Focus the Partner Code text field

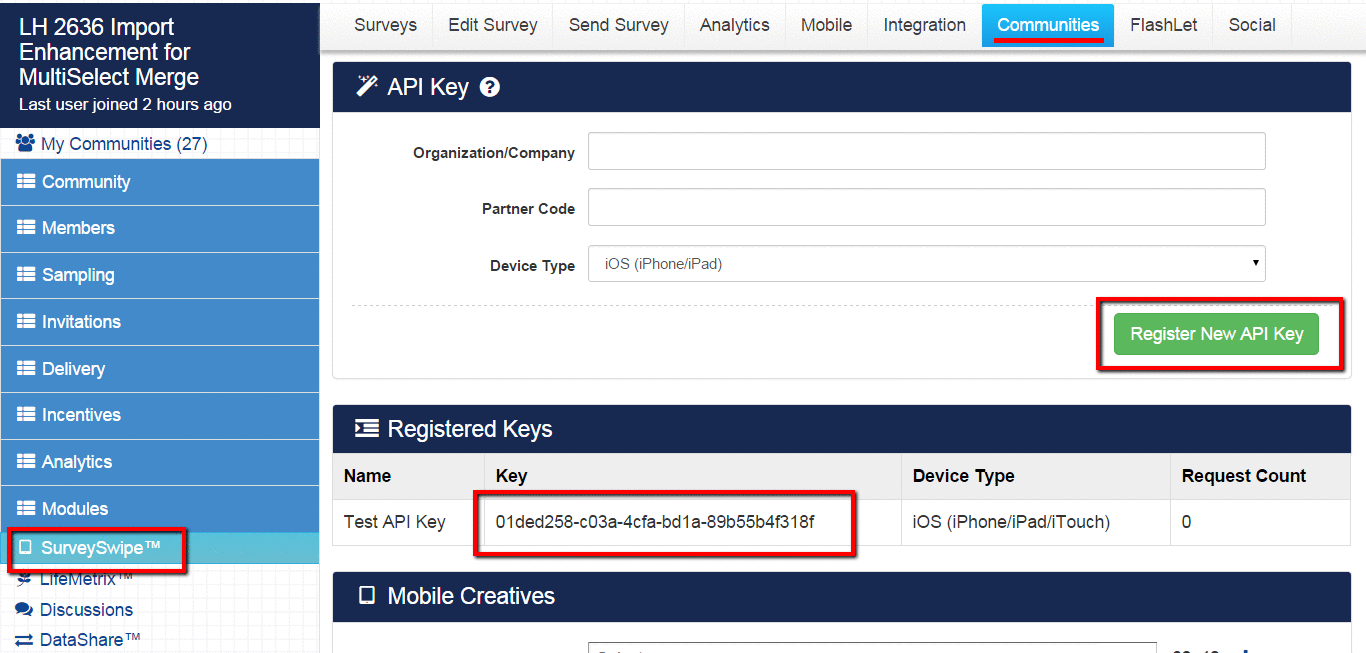click(x=926, y=207)
